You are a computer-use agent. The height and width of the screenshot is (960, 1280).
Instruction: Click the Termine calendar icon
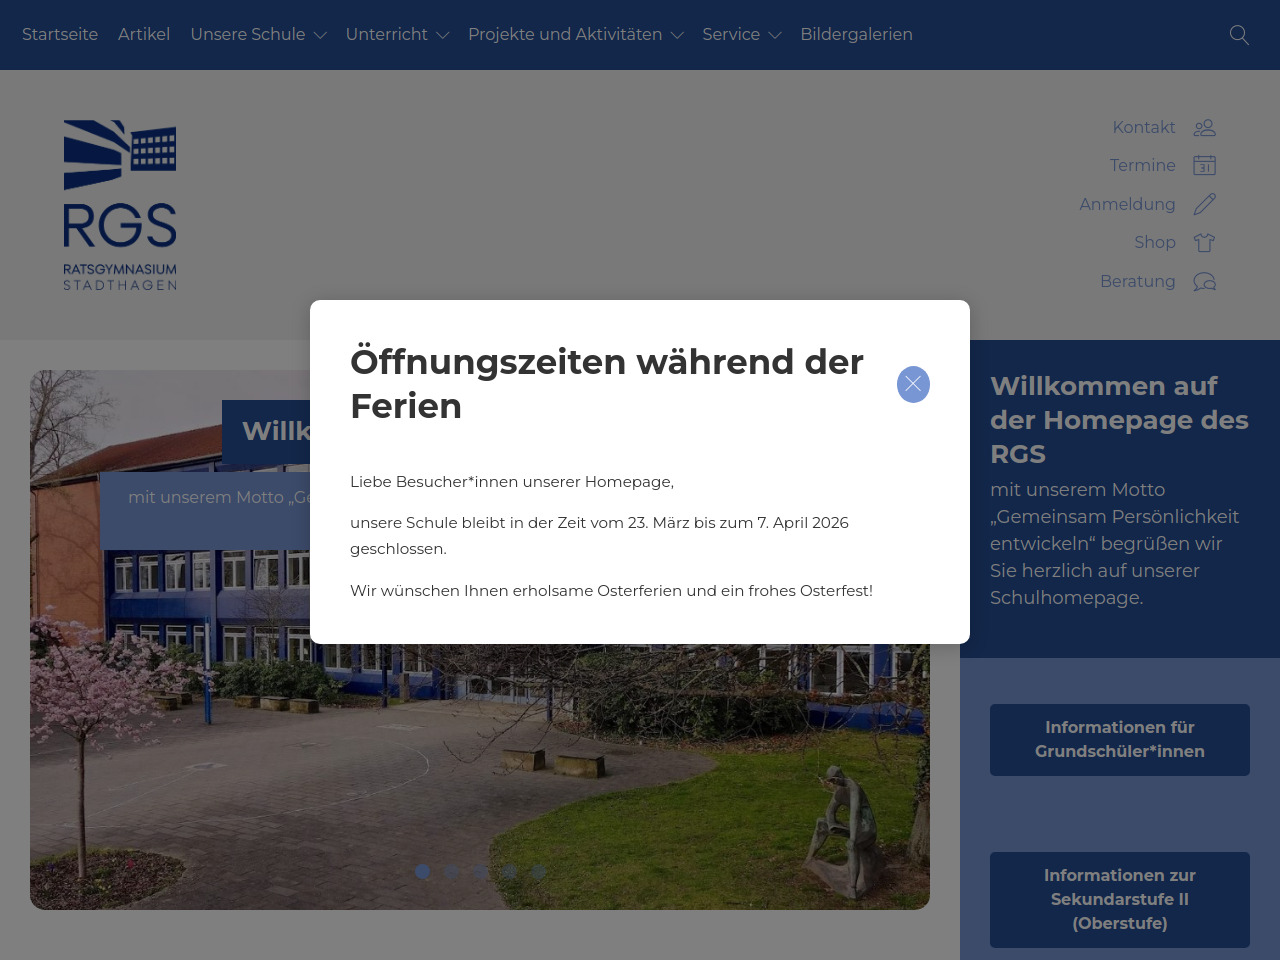click(x=1204, y=165)
